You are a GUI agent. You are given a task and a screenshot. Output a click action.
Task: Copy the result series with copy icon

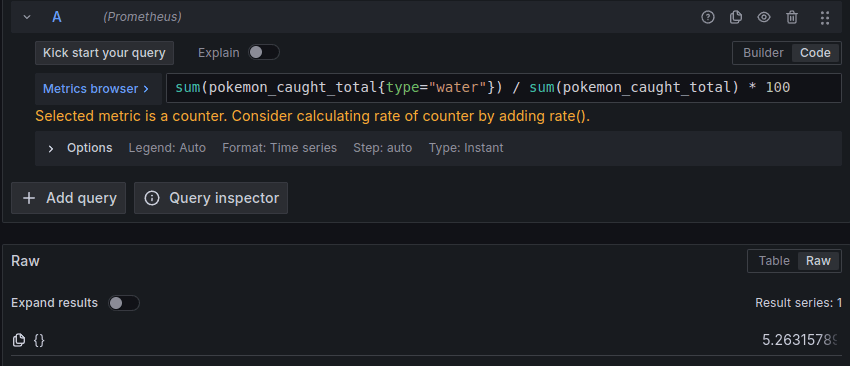click(x=19, y=341)
